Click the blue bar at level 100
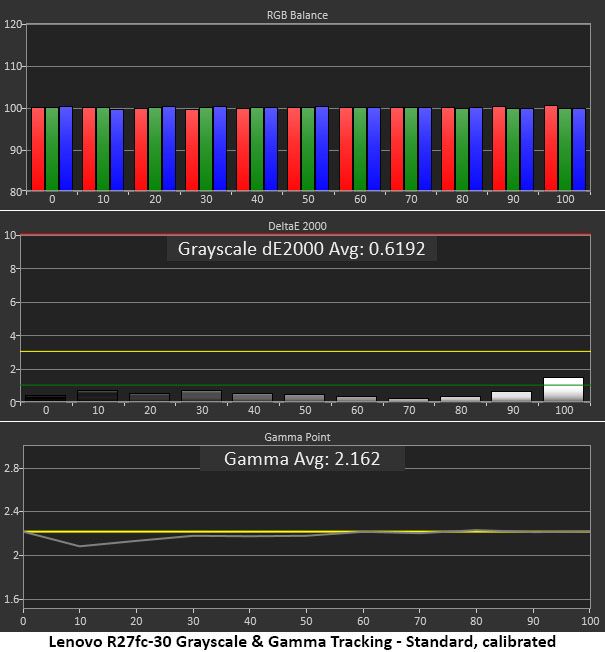Viewport: 605px width, 652px height. click(x=579, y=149)
